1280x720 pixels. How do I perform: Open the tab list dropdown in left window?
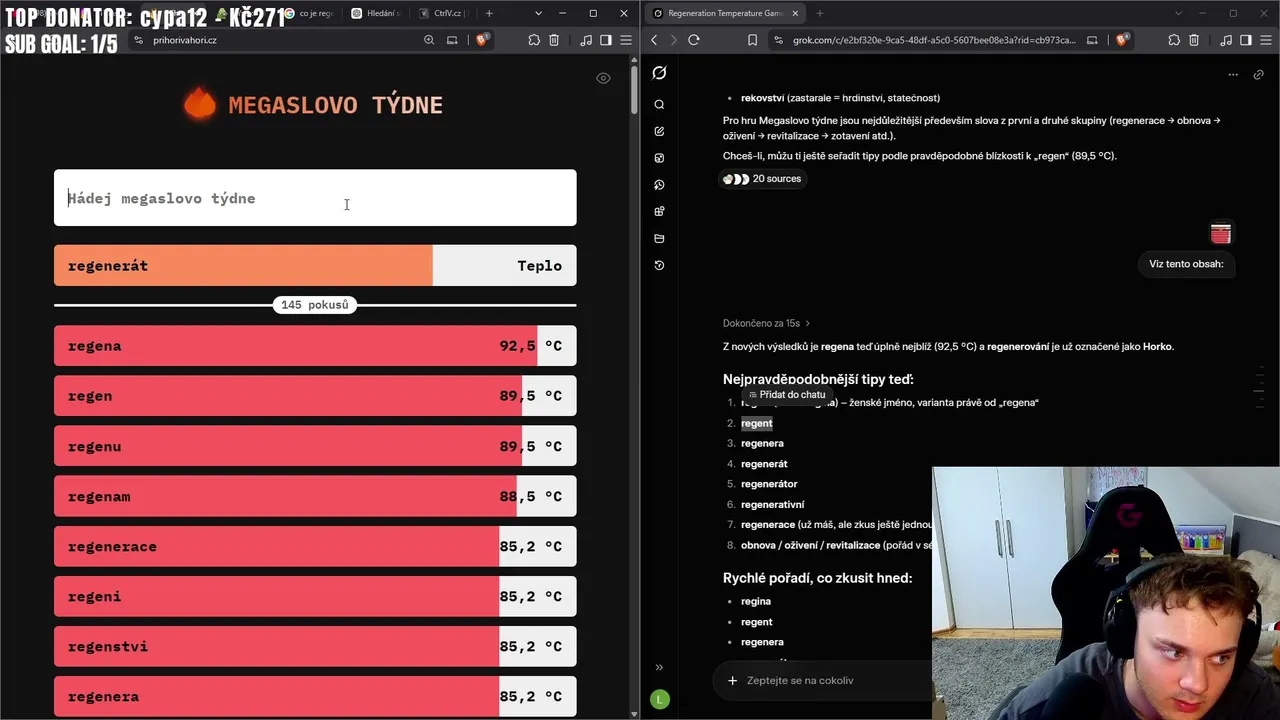538,13
